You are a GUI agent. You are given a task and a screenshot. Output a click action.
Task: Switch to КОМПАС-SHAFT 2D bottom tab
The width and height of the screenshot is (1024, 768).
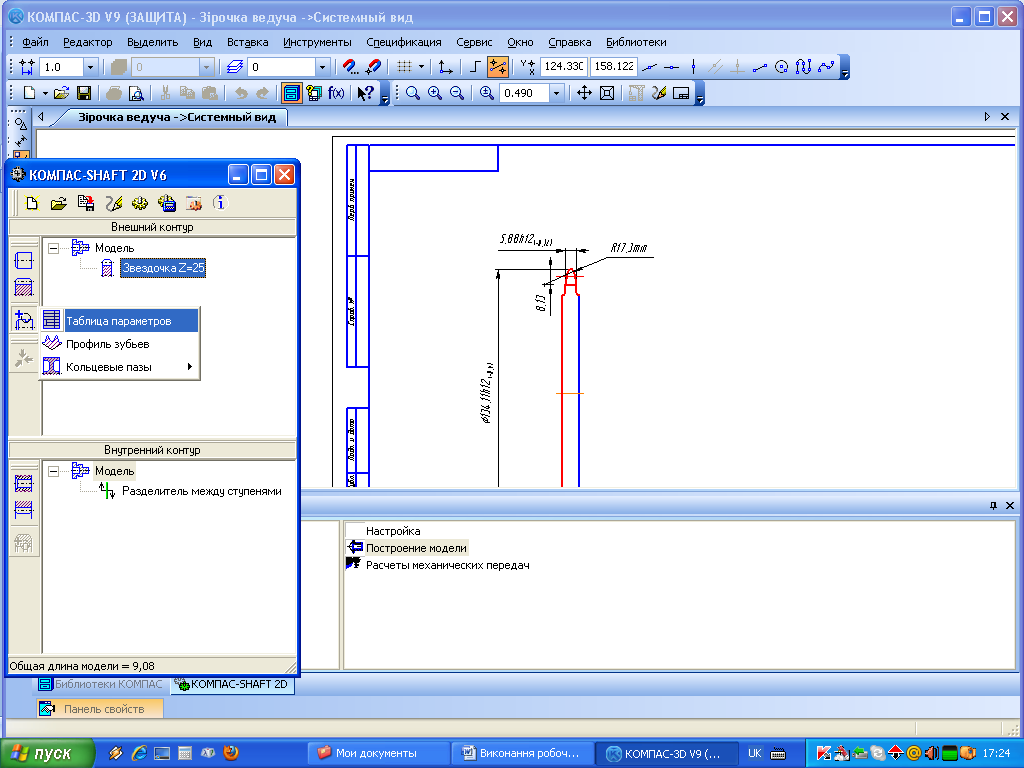232,684
